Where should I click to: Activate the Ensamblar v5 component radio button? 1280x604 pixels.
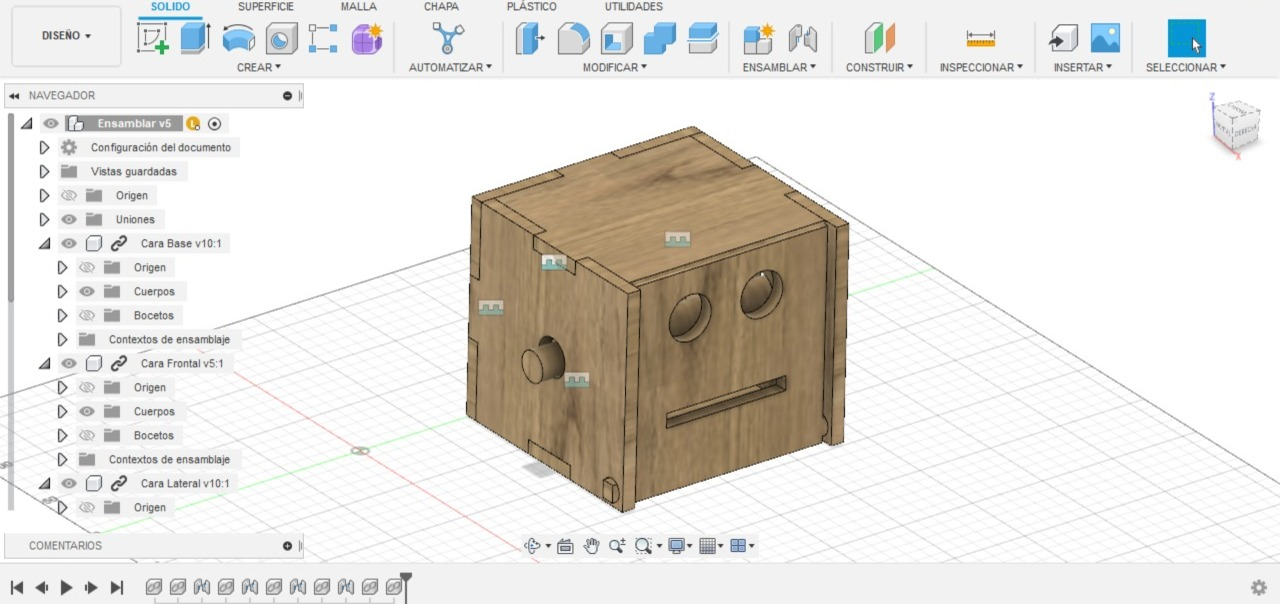(x=214, y=123)
